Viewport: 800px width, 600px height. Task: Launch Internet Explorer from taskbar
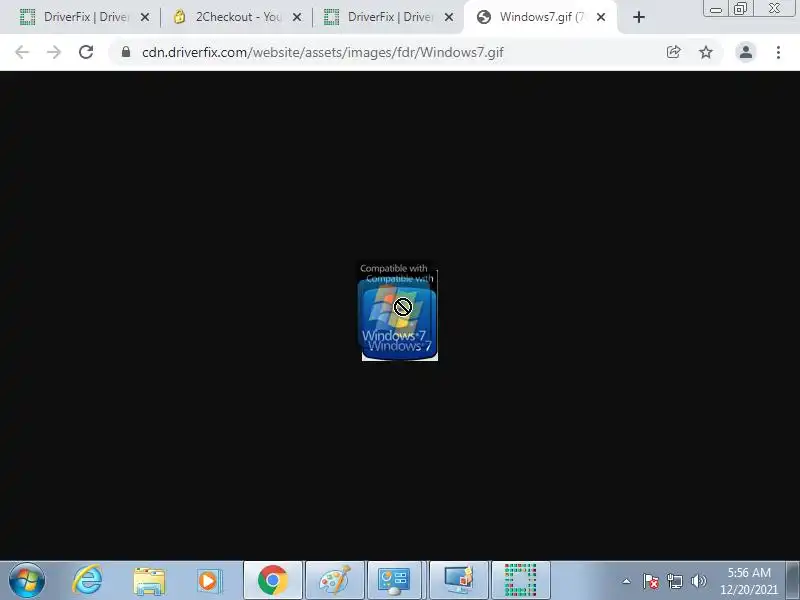pos(87,581)
